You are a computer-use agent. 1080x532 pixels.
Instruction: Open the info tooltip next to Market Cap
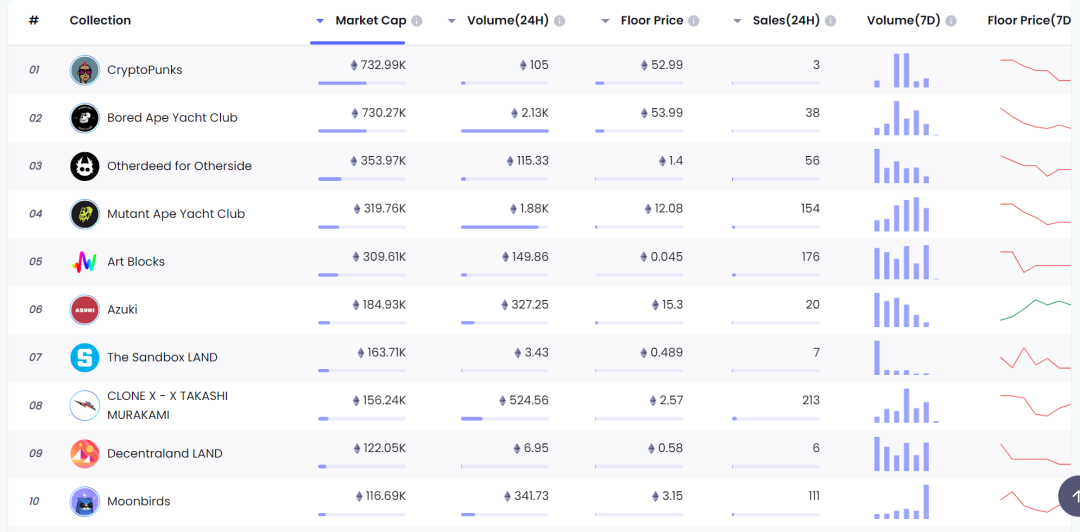click(x=417, y=21)
